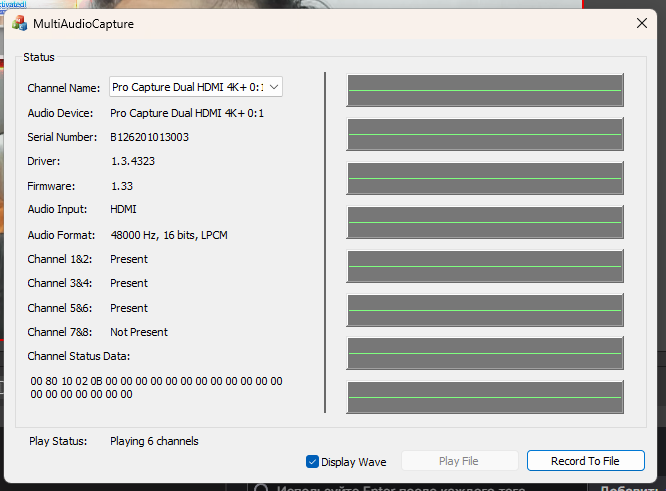
Task: Click the channel status hex data line
Action: [156, 388]
